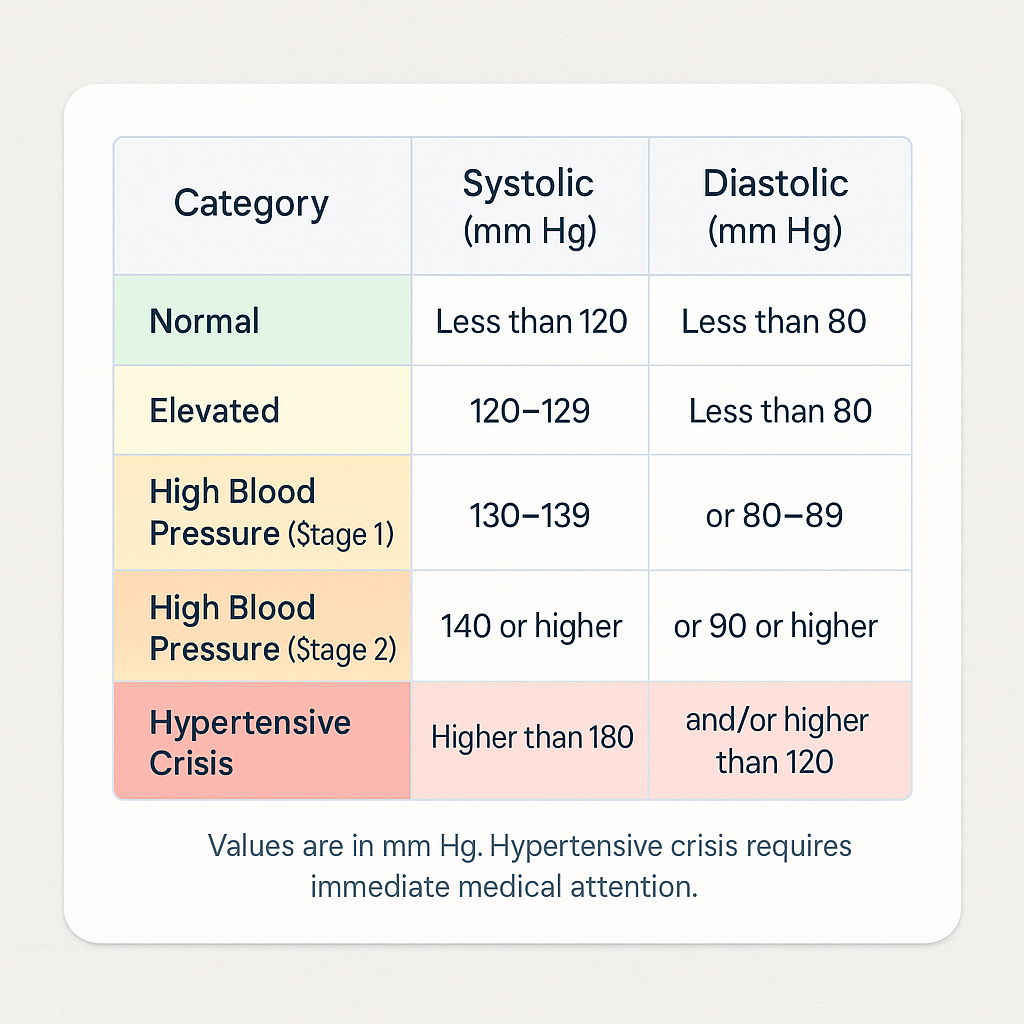Click the 'or 80–89' diastolic cell
This screenshot has height=1024, width=1024.
coord(774,516)
